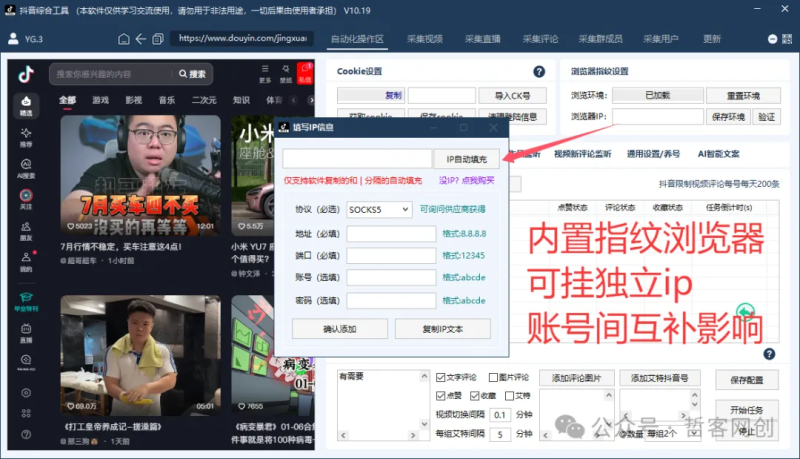
Task: Open the 每组2个 quantity dropdown
Action: (x=671, y=434)
